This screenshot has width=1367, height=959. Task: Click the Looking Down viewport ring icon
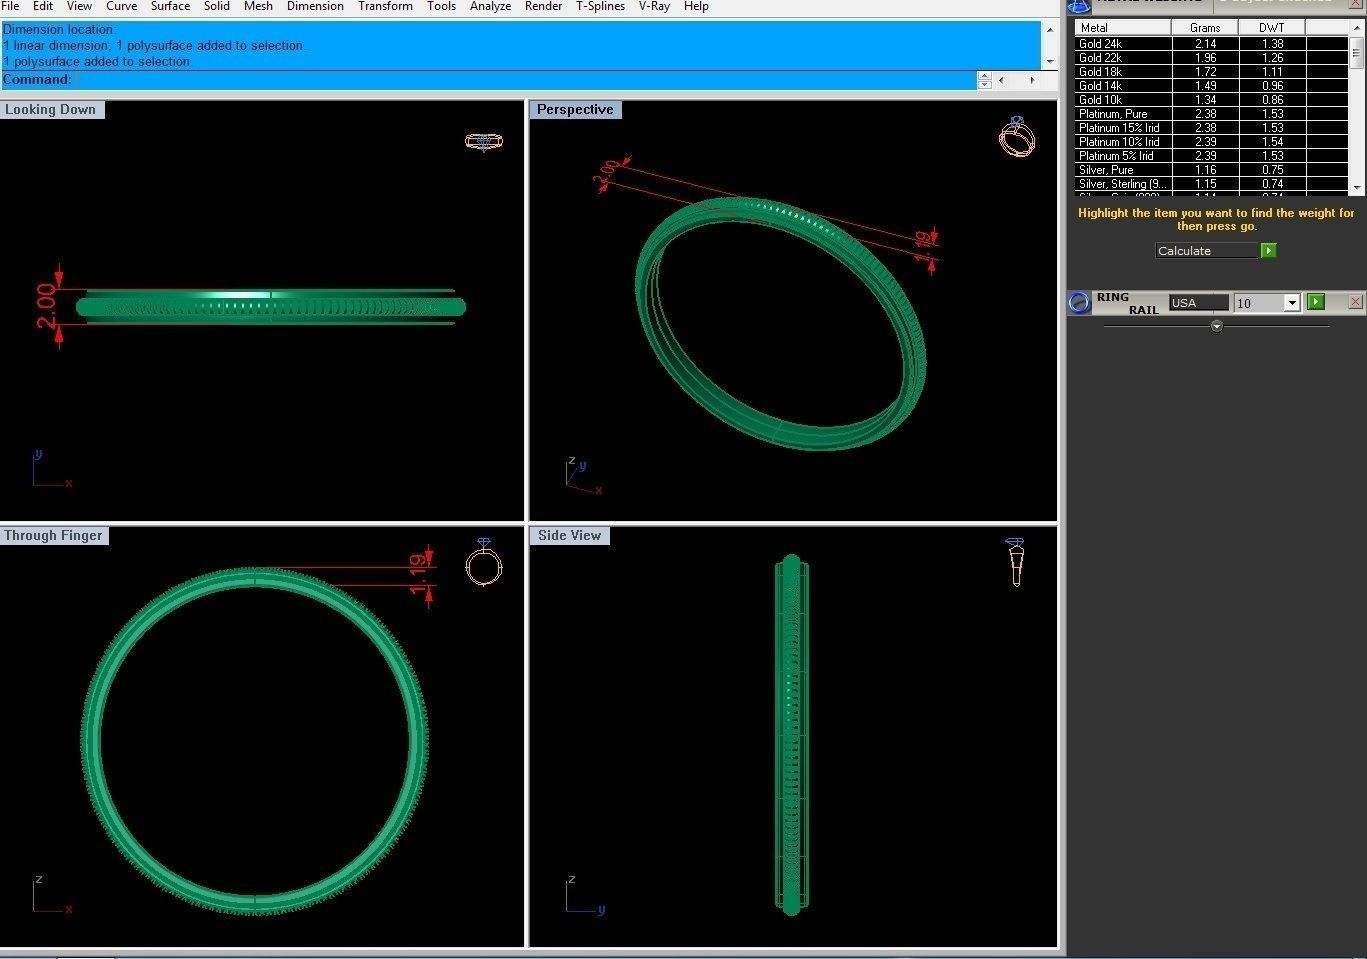[484, 141]
